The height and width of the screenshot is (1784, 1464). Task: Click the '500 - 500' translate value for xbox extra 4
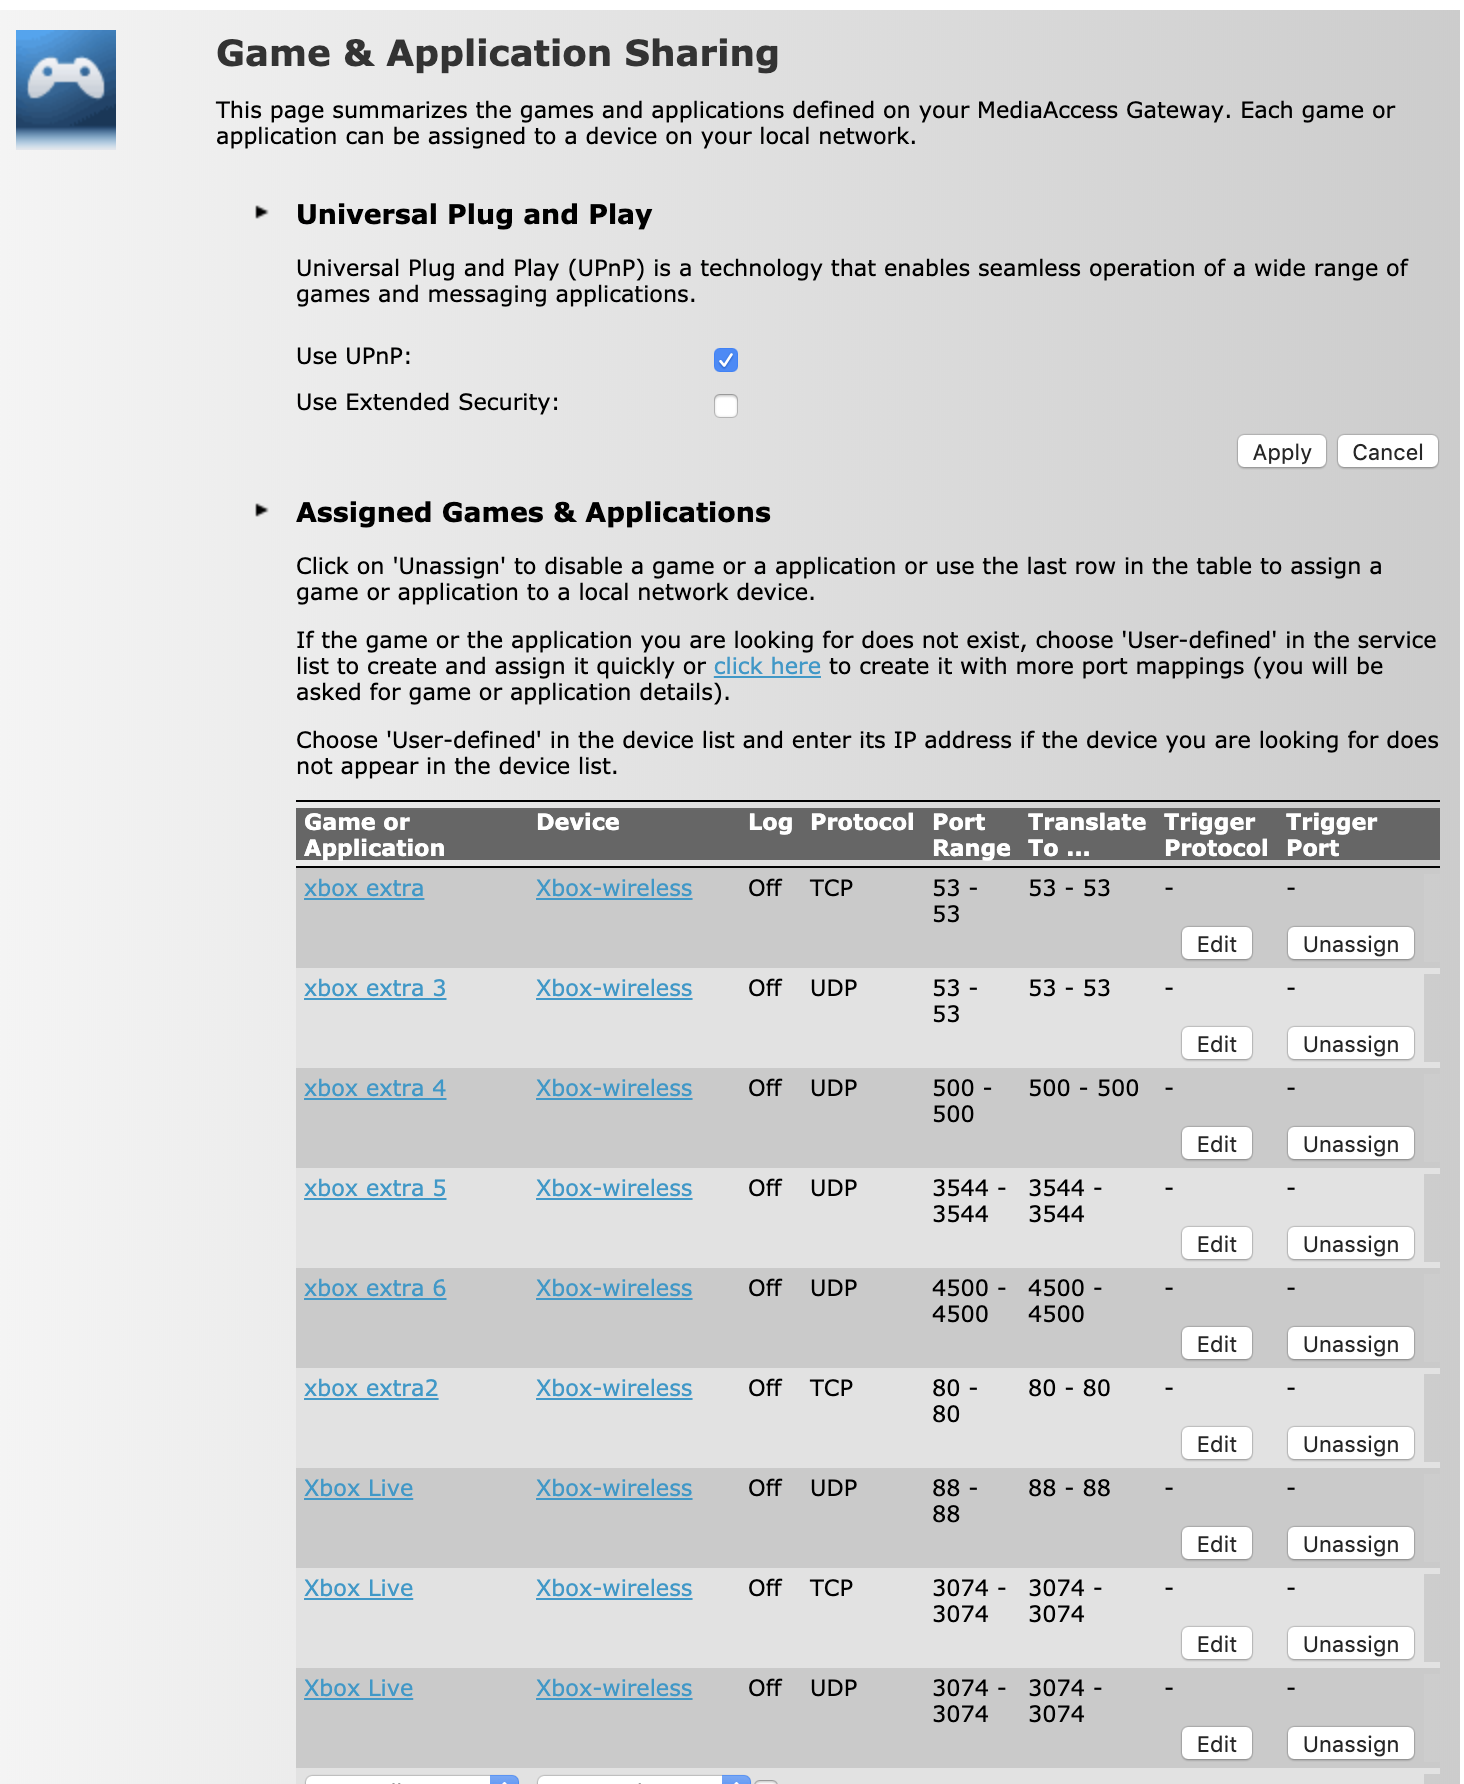[x=1084, y=1088]
